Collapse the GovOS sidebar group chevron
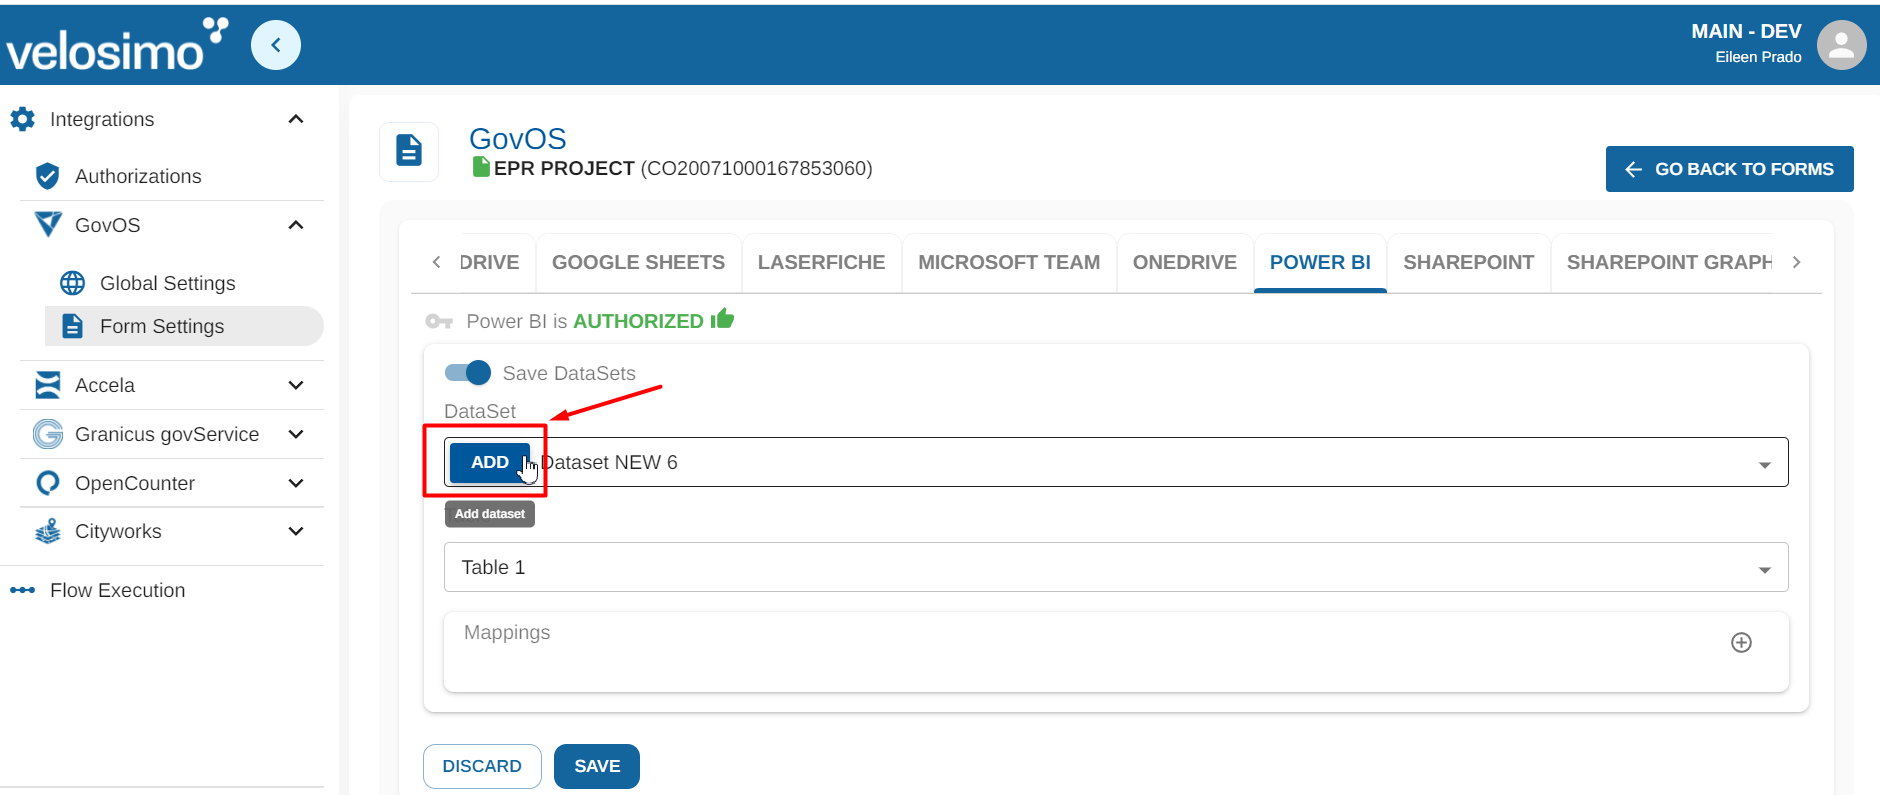This screenshot has height=795, width=1880. [x=296, y=224]
